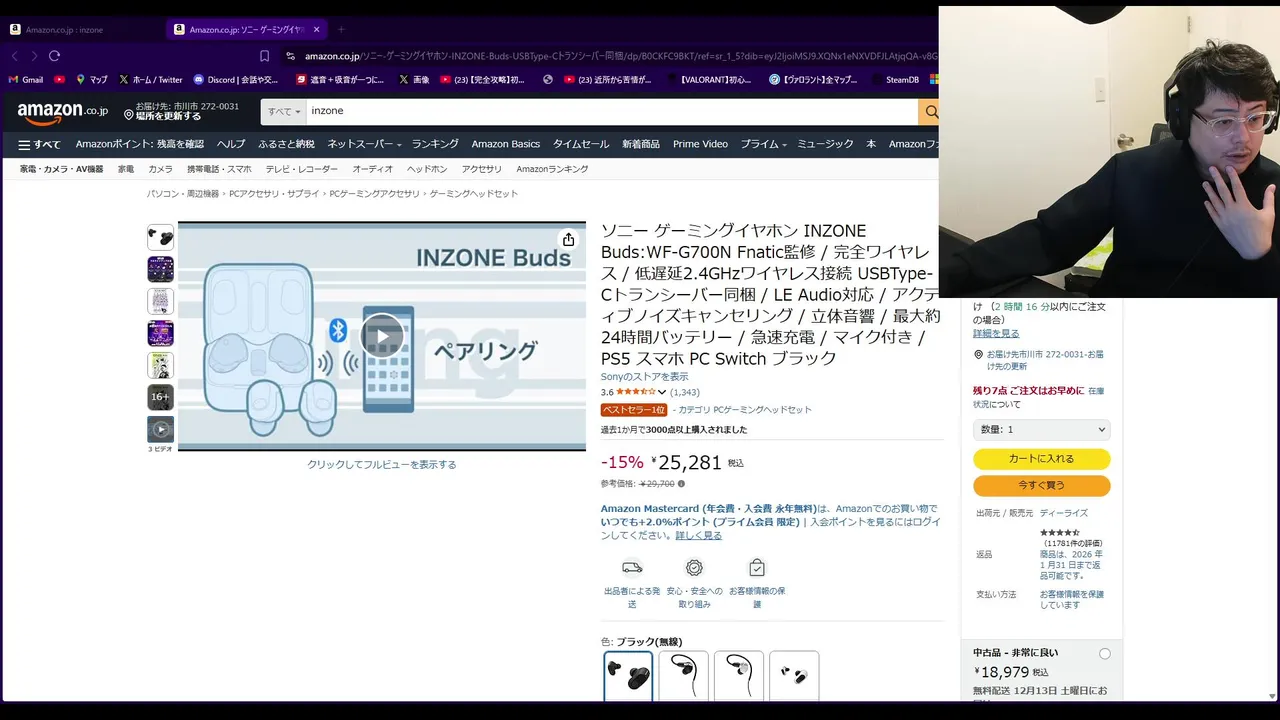Click クリックしてフルビューを表示する text
The width and height of the screenshot is (1280, 720).
point(381,464)
